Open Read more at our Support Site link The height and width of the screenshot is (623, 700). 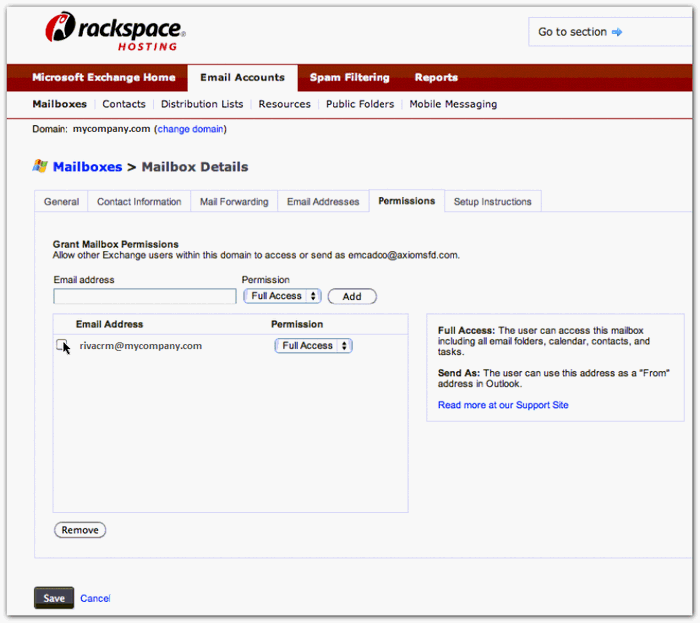[x=503, y=405]
